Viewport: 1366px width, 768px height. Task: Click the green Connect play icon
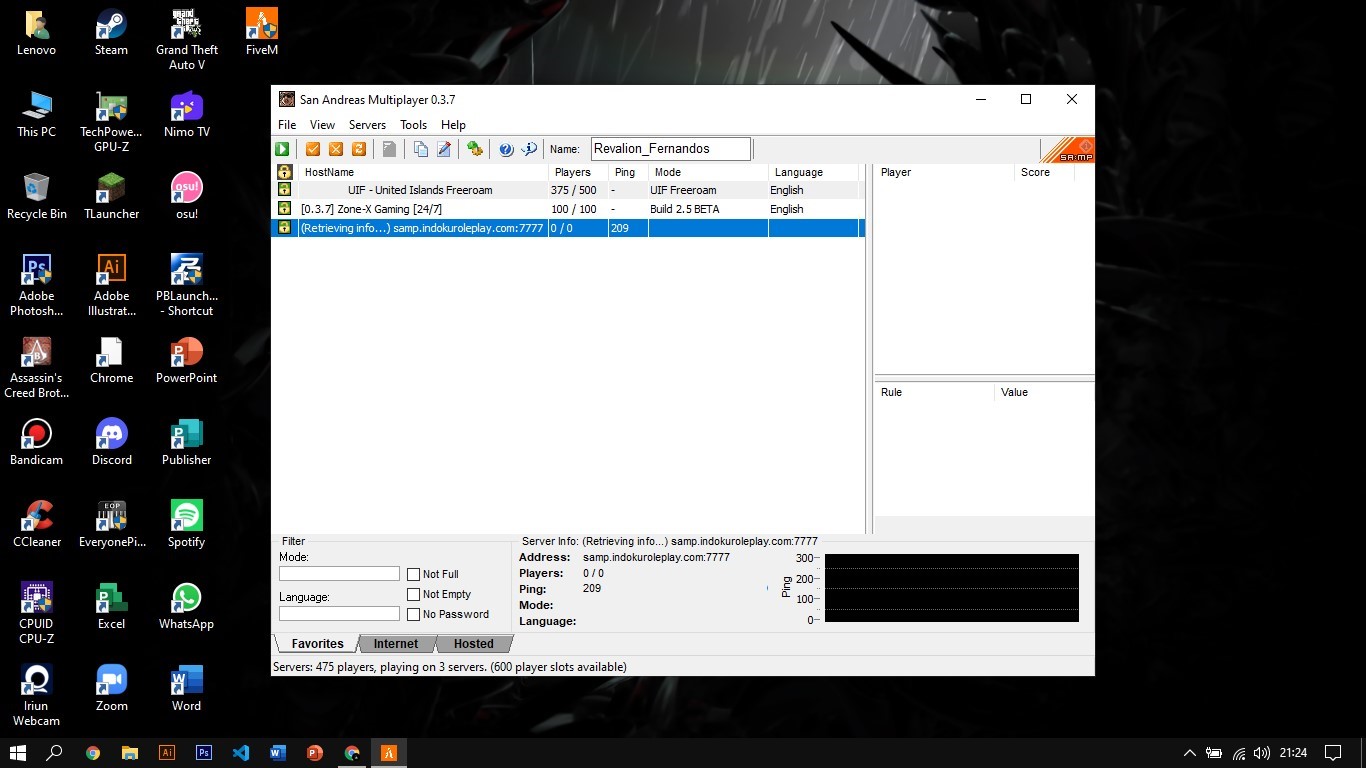point(283,149)
